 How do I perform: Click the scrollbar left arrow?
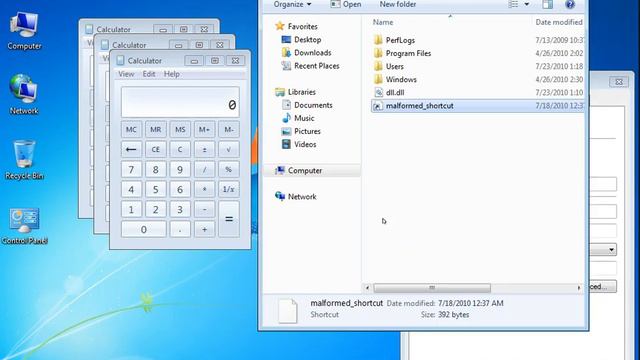click(x=367, y=288)
